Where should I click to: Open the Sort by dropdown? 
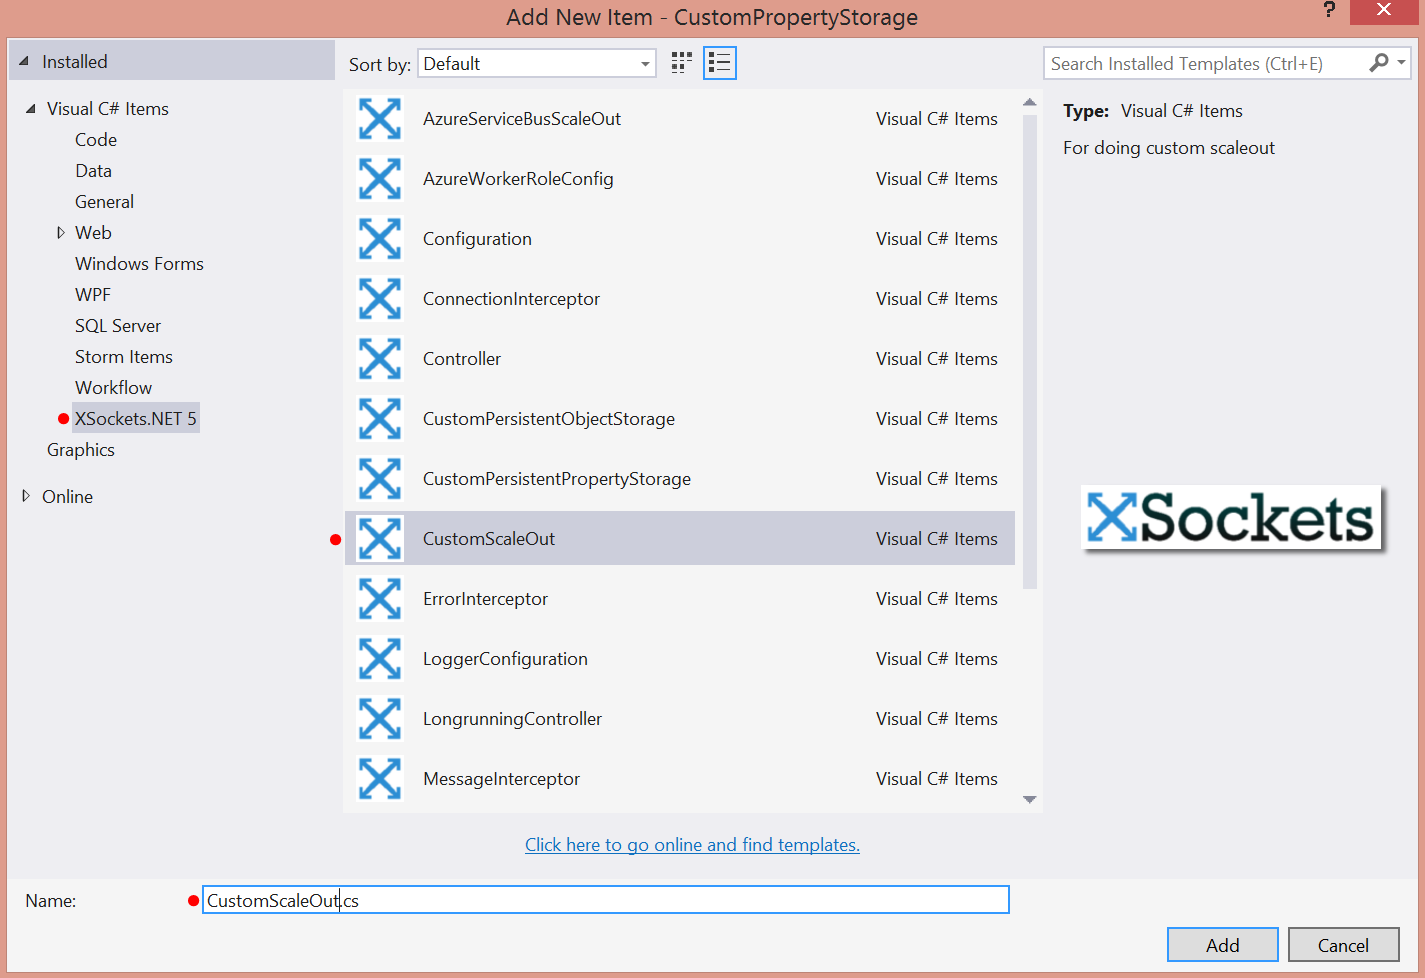[536, 64]
